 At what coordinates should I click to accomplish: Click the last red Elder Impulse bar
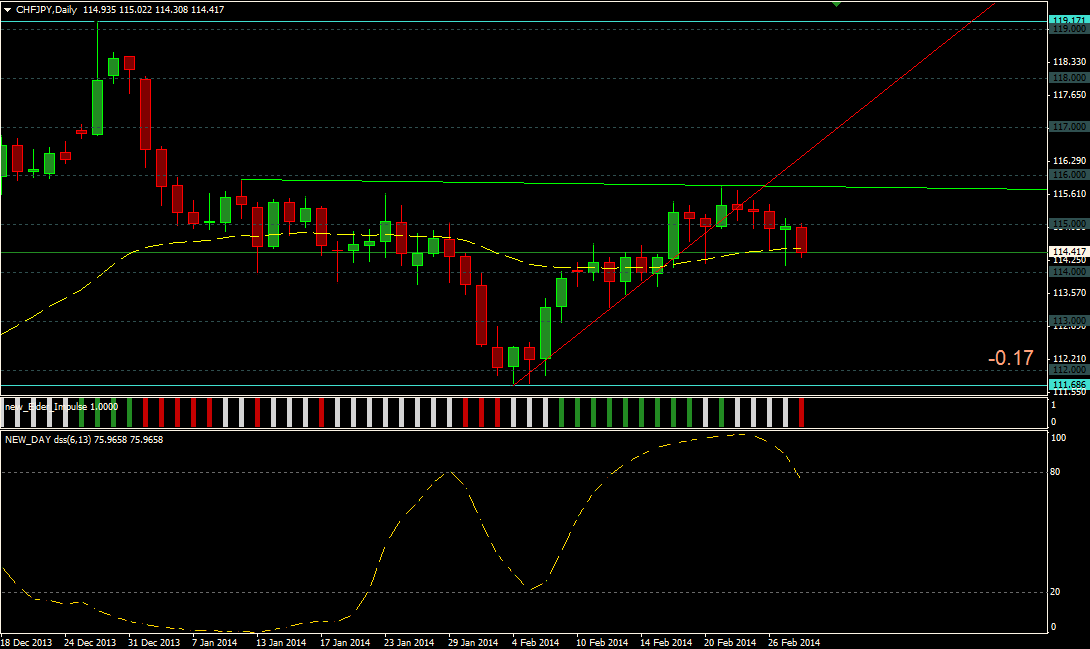[x=802, y=412]
